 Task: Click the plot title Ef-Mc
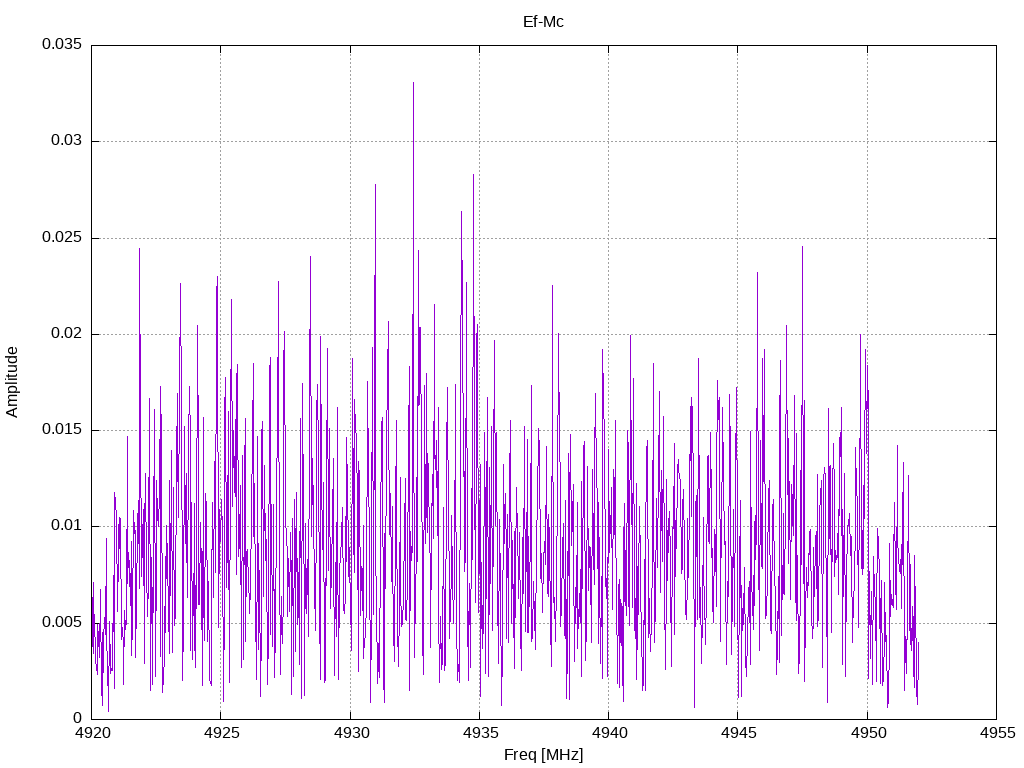(543, 22)
